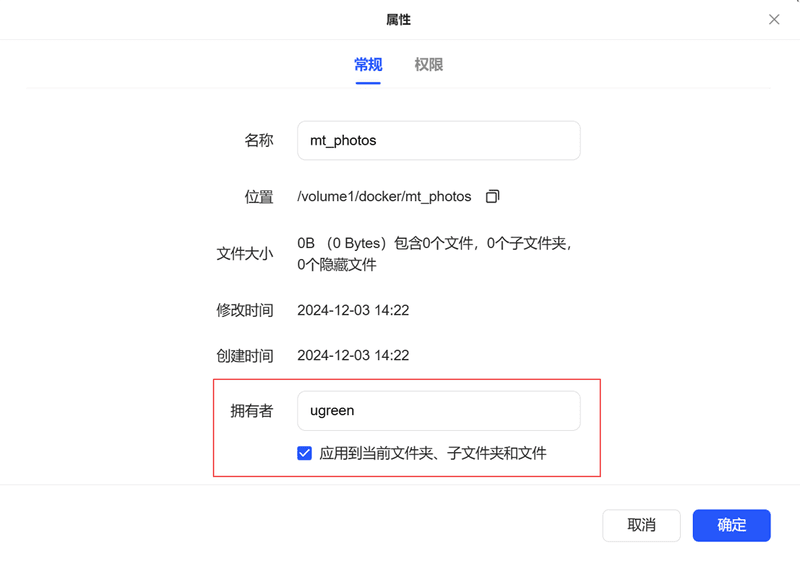
Task: Select the path /volume1/docker/mt_photos
Action: coord(384,196)
